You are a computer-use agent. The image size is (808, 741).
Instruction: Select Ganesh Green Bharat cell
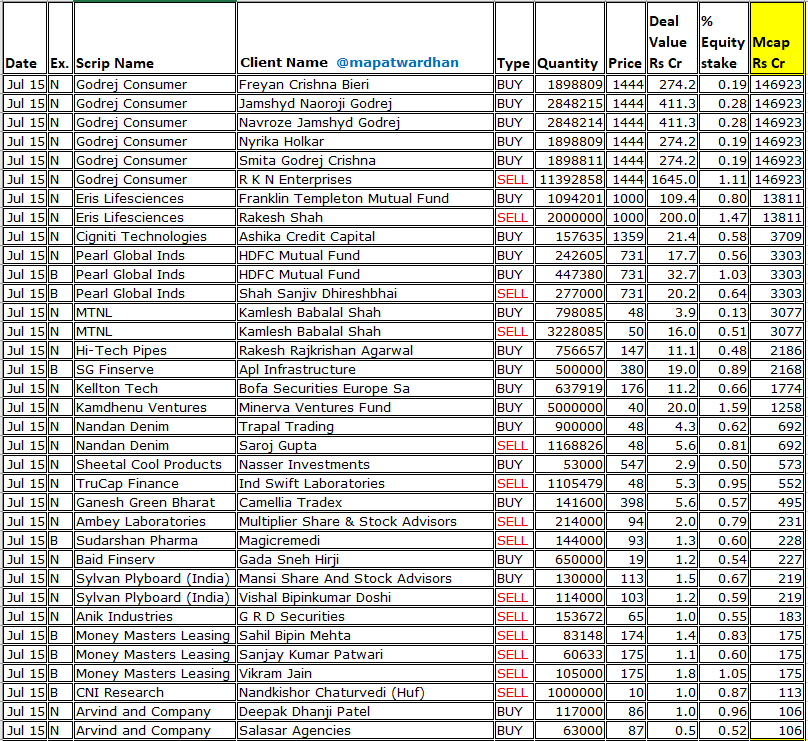click(x=155, y=503)
